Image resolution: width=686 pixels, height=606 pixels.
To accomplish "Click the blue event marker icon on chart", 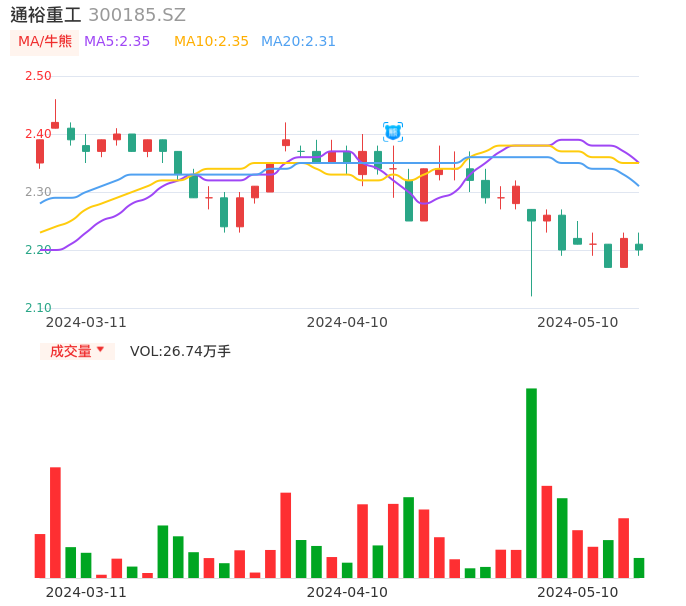I will coord(393,132).
